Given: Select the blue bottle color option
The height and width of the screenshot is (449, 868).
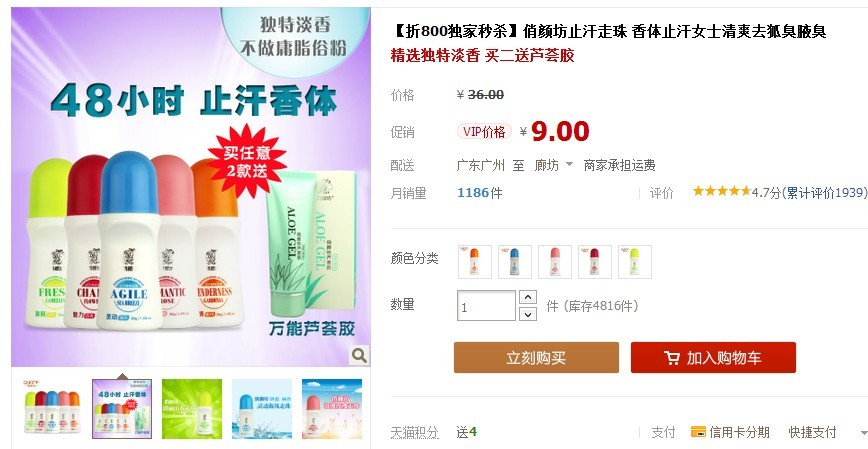Looking at the screenshot, I should coord(514,262).
